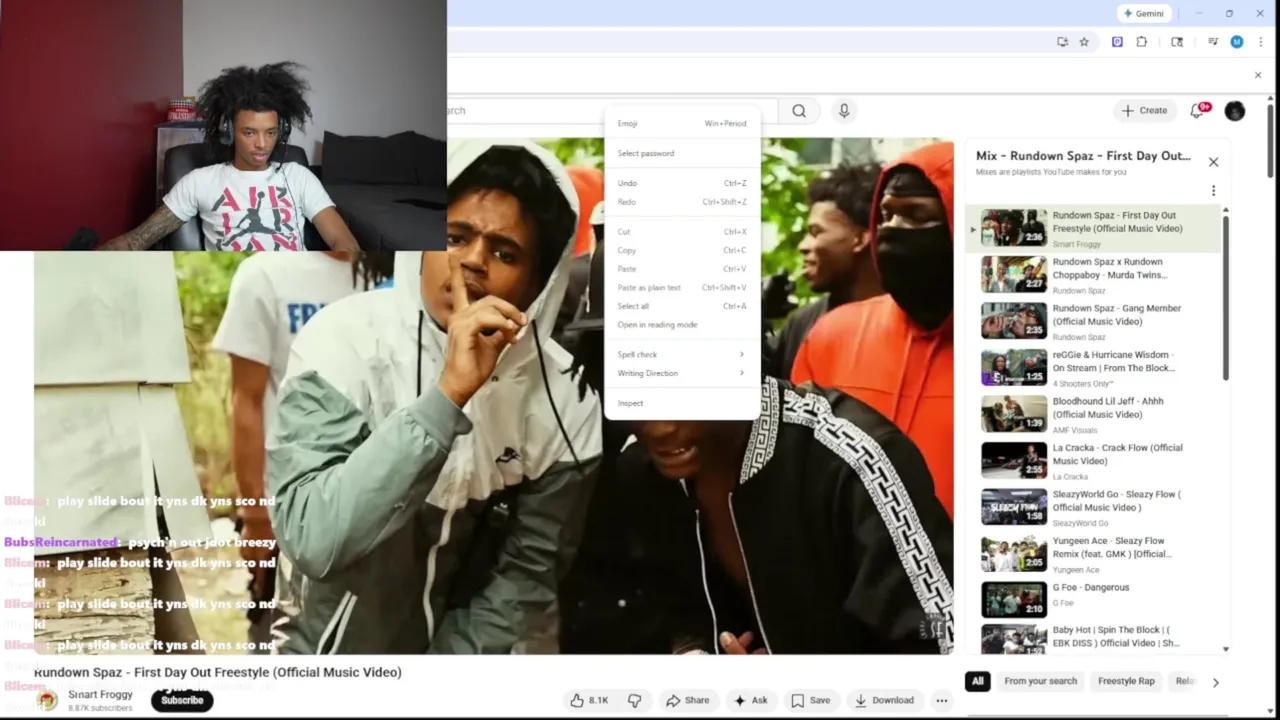This screenshot has height=720, width=1280.
Task: Select the All filter chip
Action: [977, 682]
